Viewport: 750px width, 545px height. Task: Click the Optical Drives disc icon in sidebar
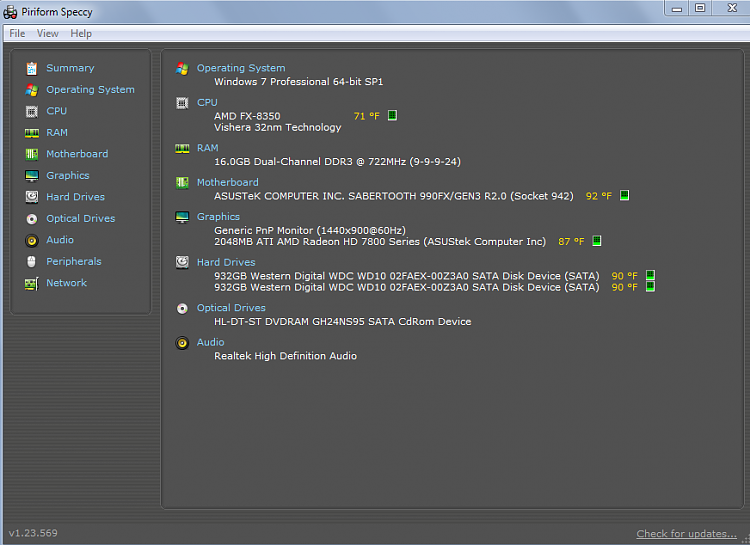(x=32, y=219)
